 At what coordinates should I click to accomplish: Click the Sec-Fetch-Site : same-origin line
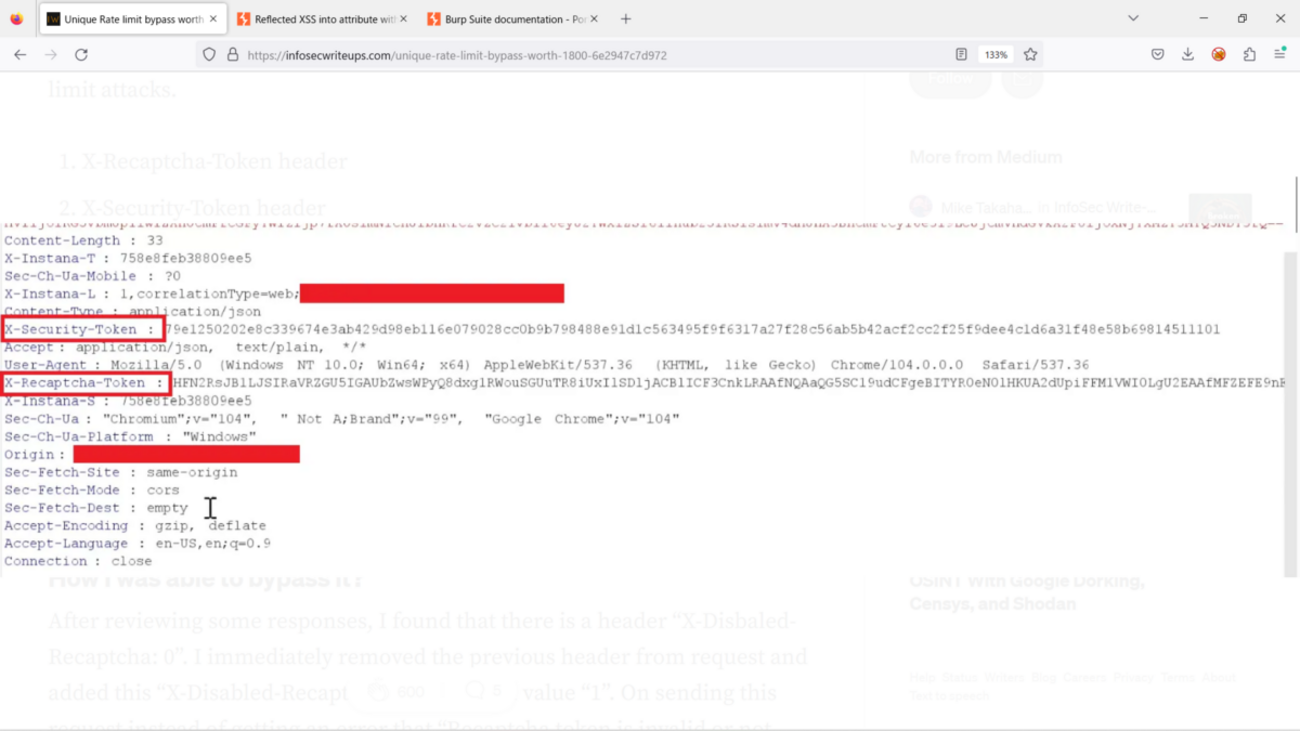pos(121,472)
